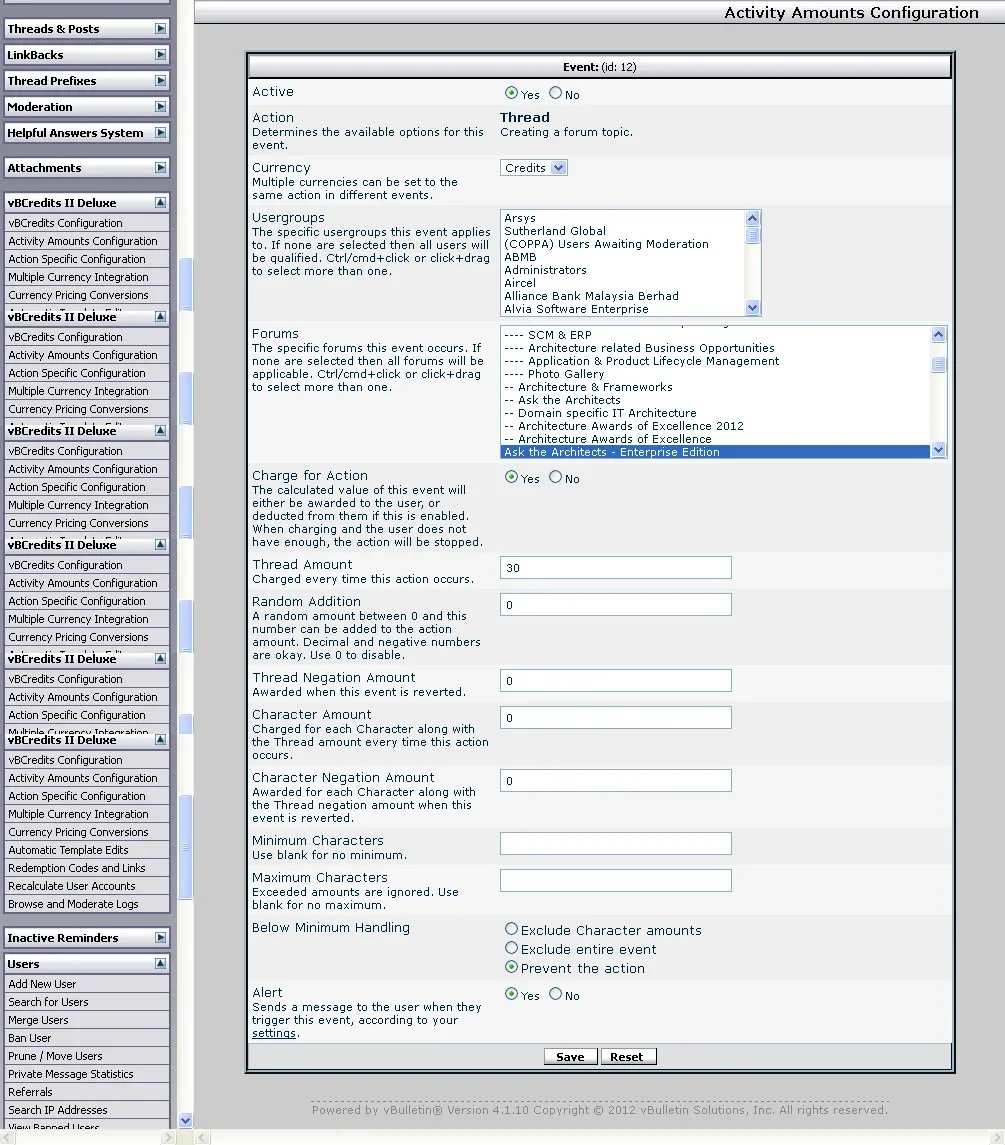Open Add New User link

click(42, 984)
